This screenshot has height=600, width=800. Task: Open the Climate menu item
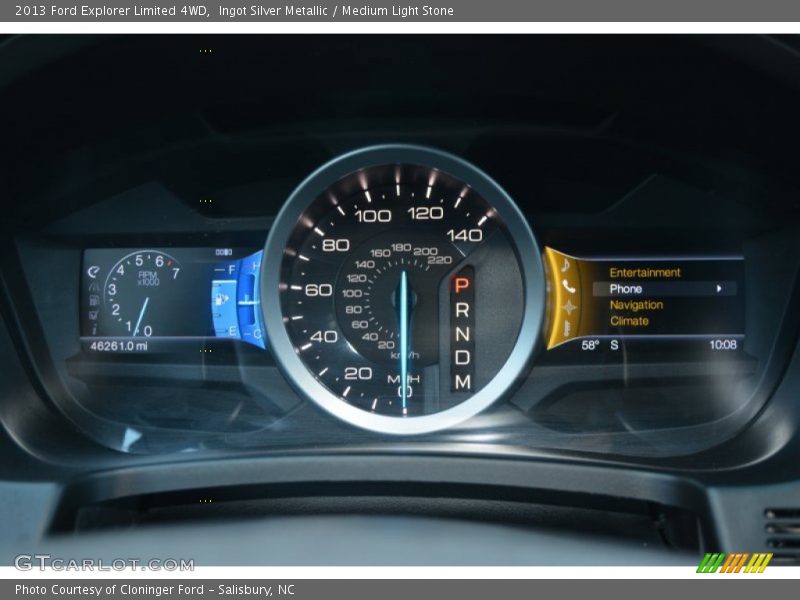(629, 321)
